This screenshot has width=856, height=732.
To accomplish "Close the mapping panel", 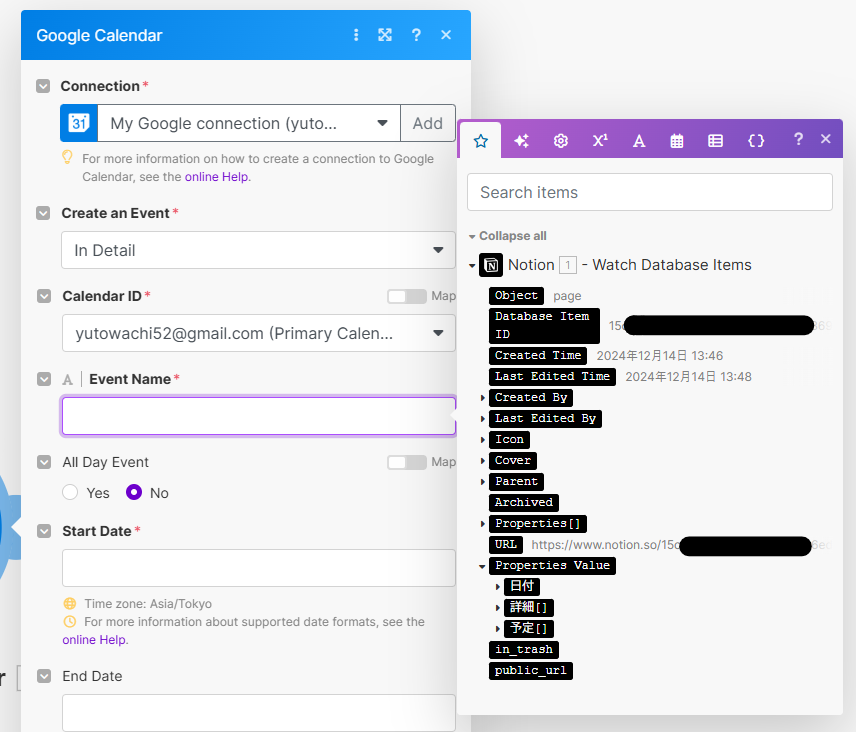I will coord(825,139).
